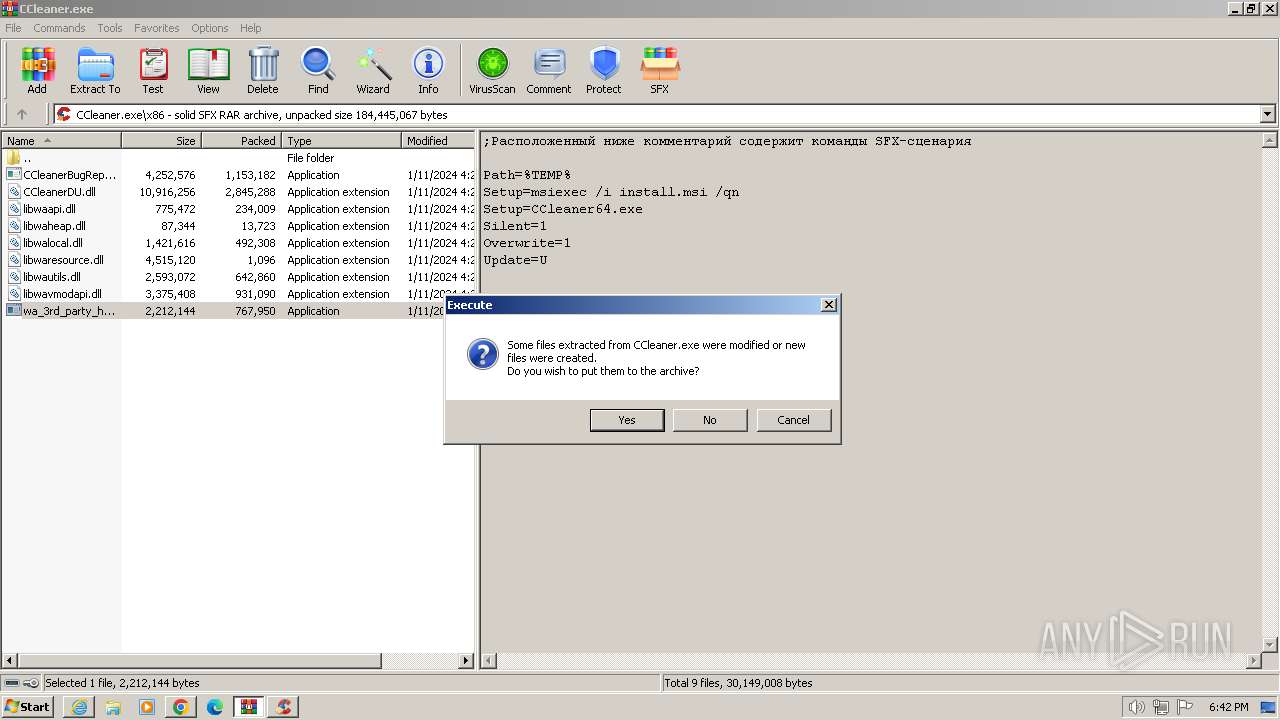The image size is (1280, 720).
Task: Select libwaheap.dll file
Action: [238, 226]
